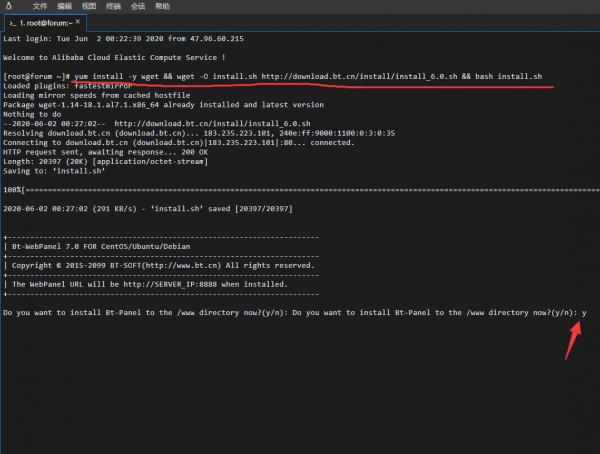The image size is (600, 454).
Task: Click 'Bt-WebPanel 7.0 FOR CentOS/Ubuntu/Debian' line
Action: pos(101,247)
